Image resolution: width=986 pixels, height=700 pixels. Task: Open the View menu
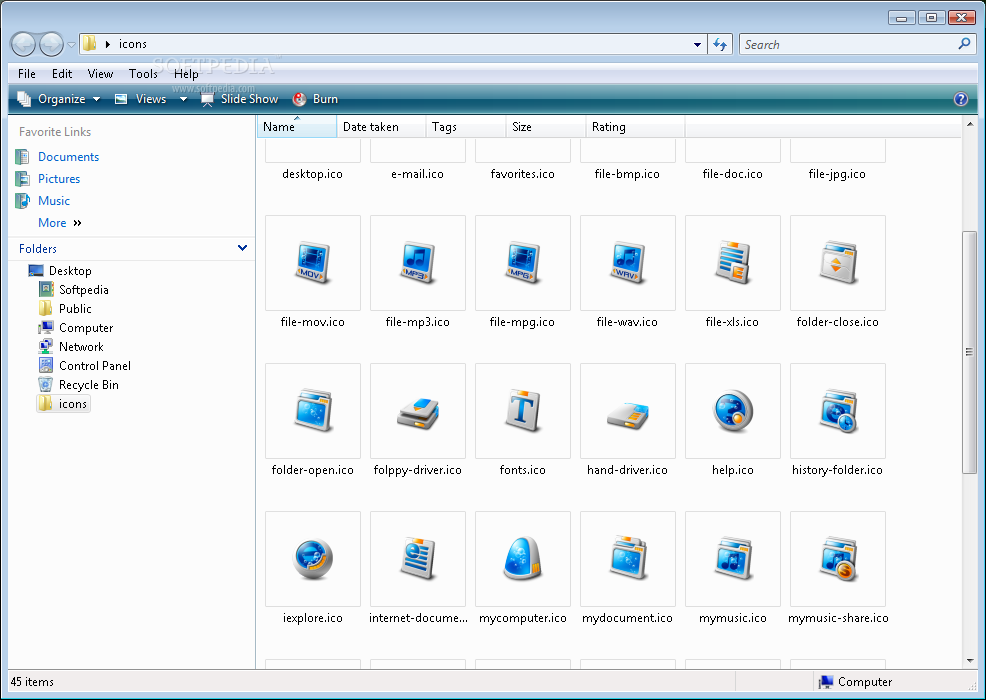click(x=100, y=74)
